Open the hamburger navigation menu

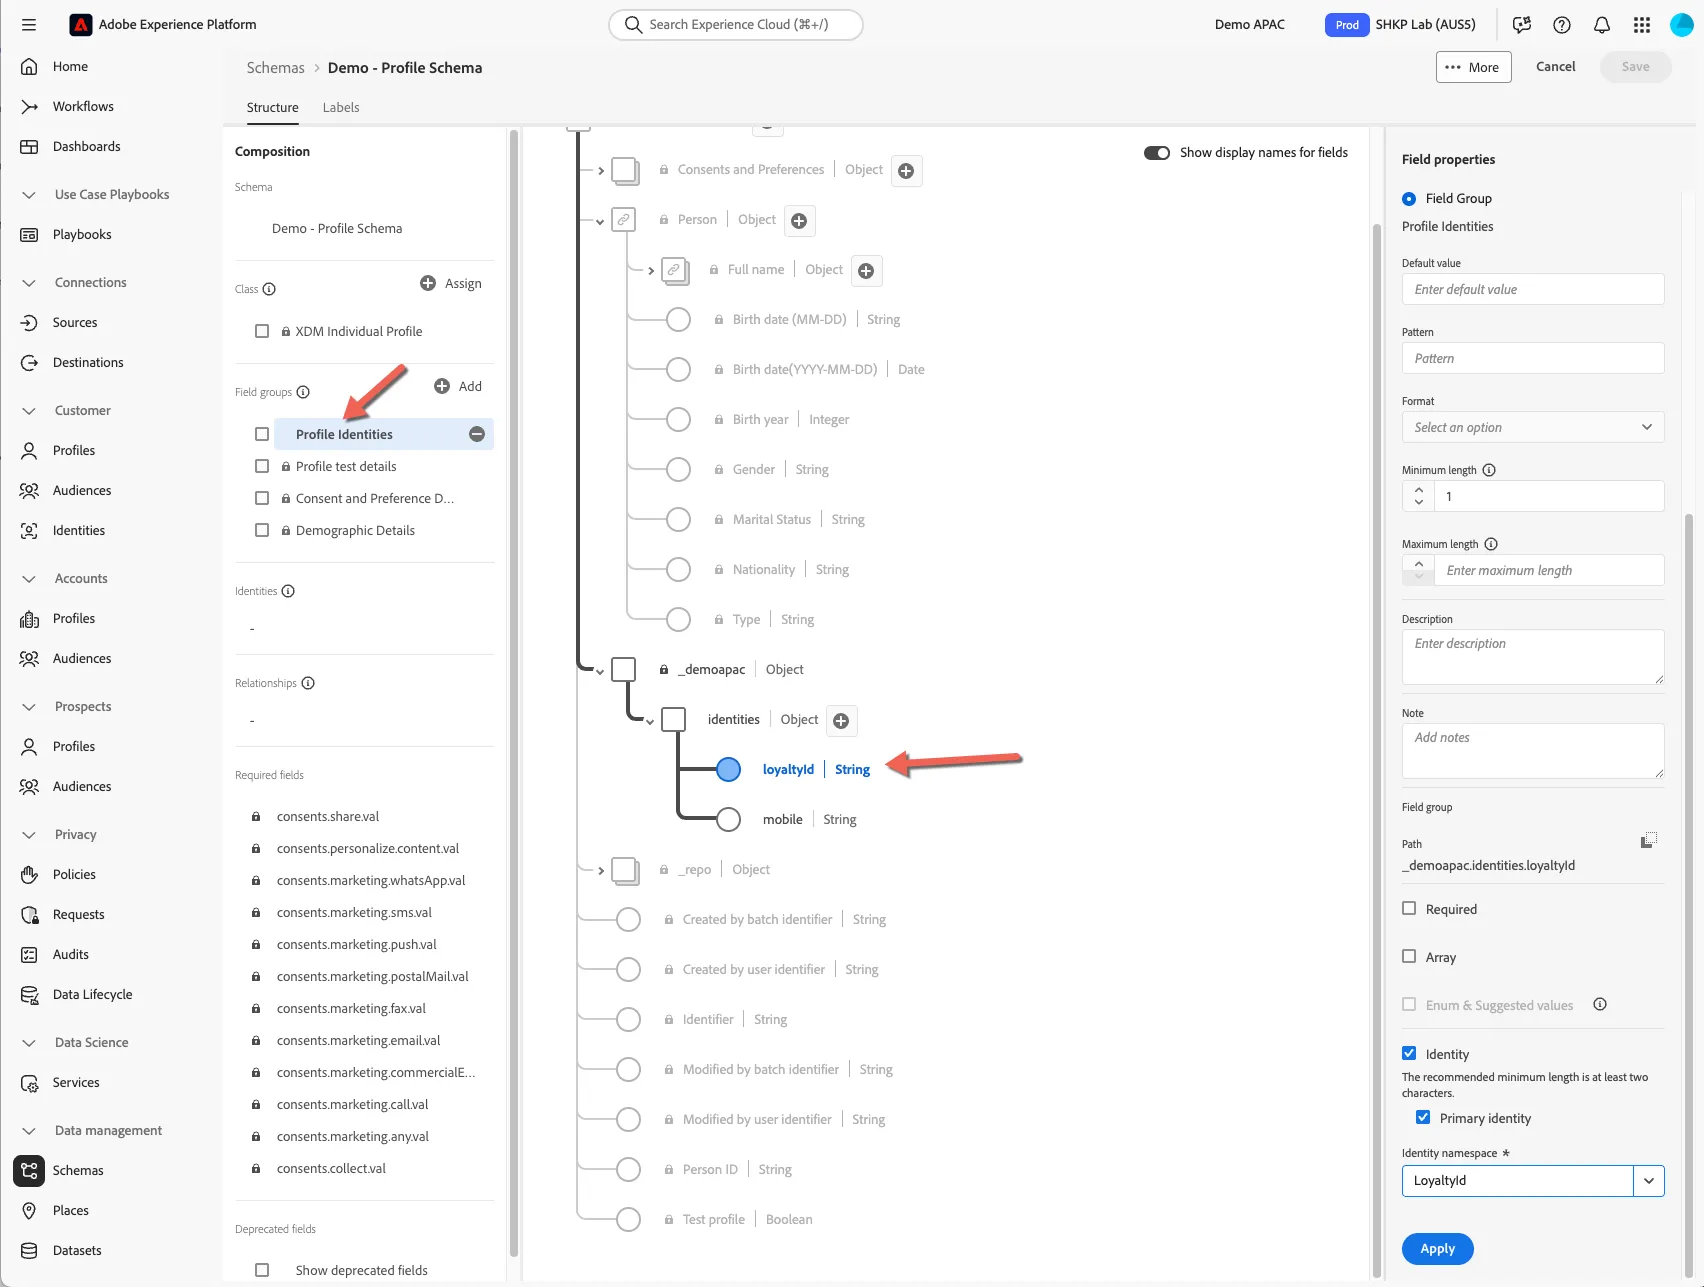point(29,24)
